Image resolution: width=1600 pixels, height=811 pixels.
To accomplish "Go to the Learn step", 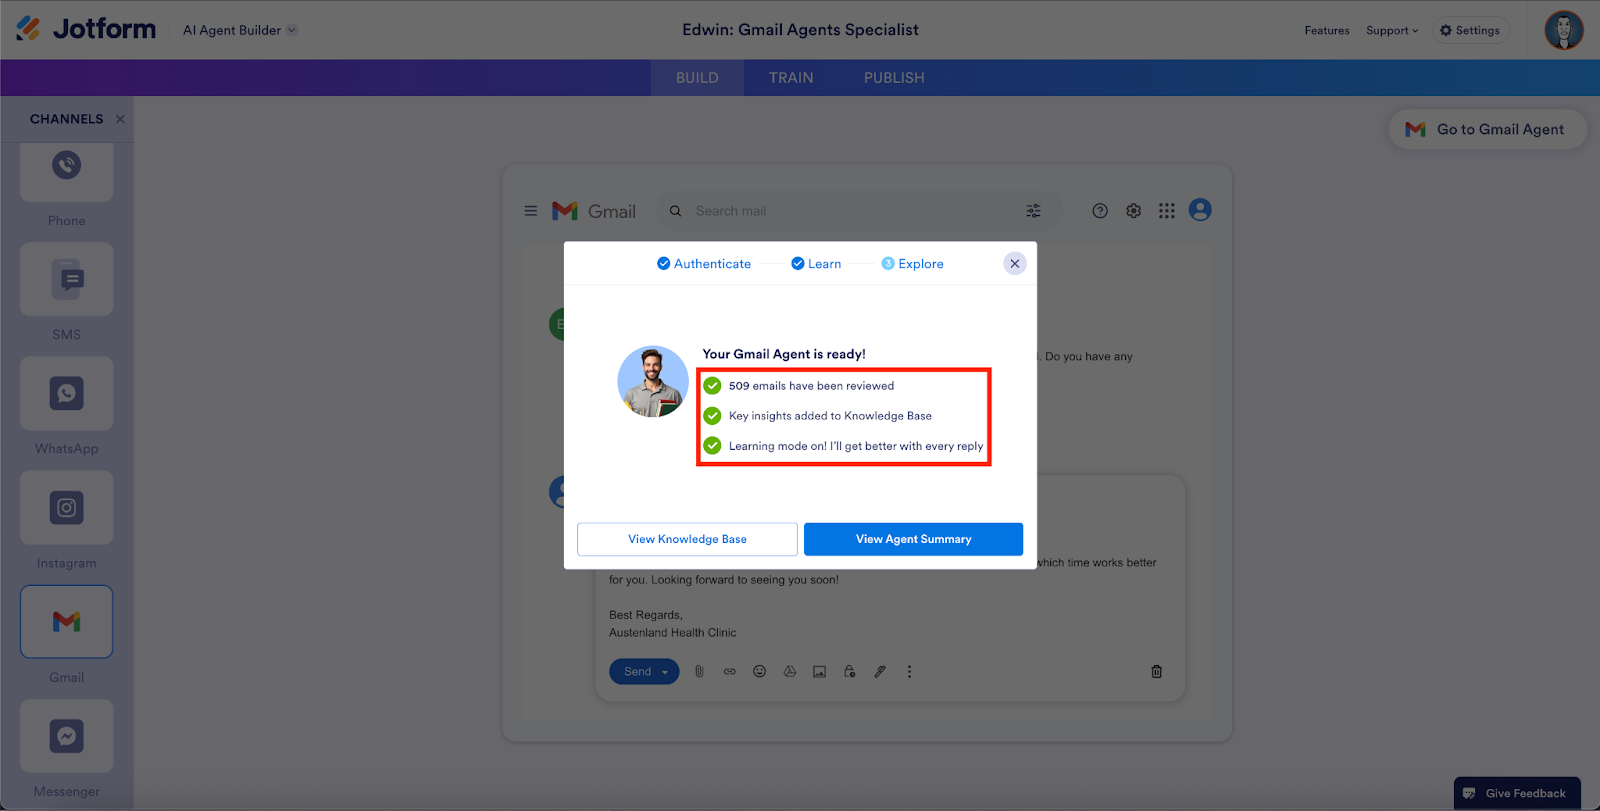I will [x=816, y=264].
